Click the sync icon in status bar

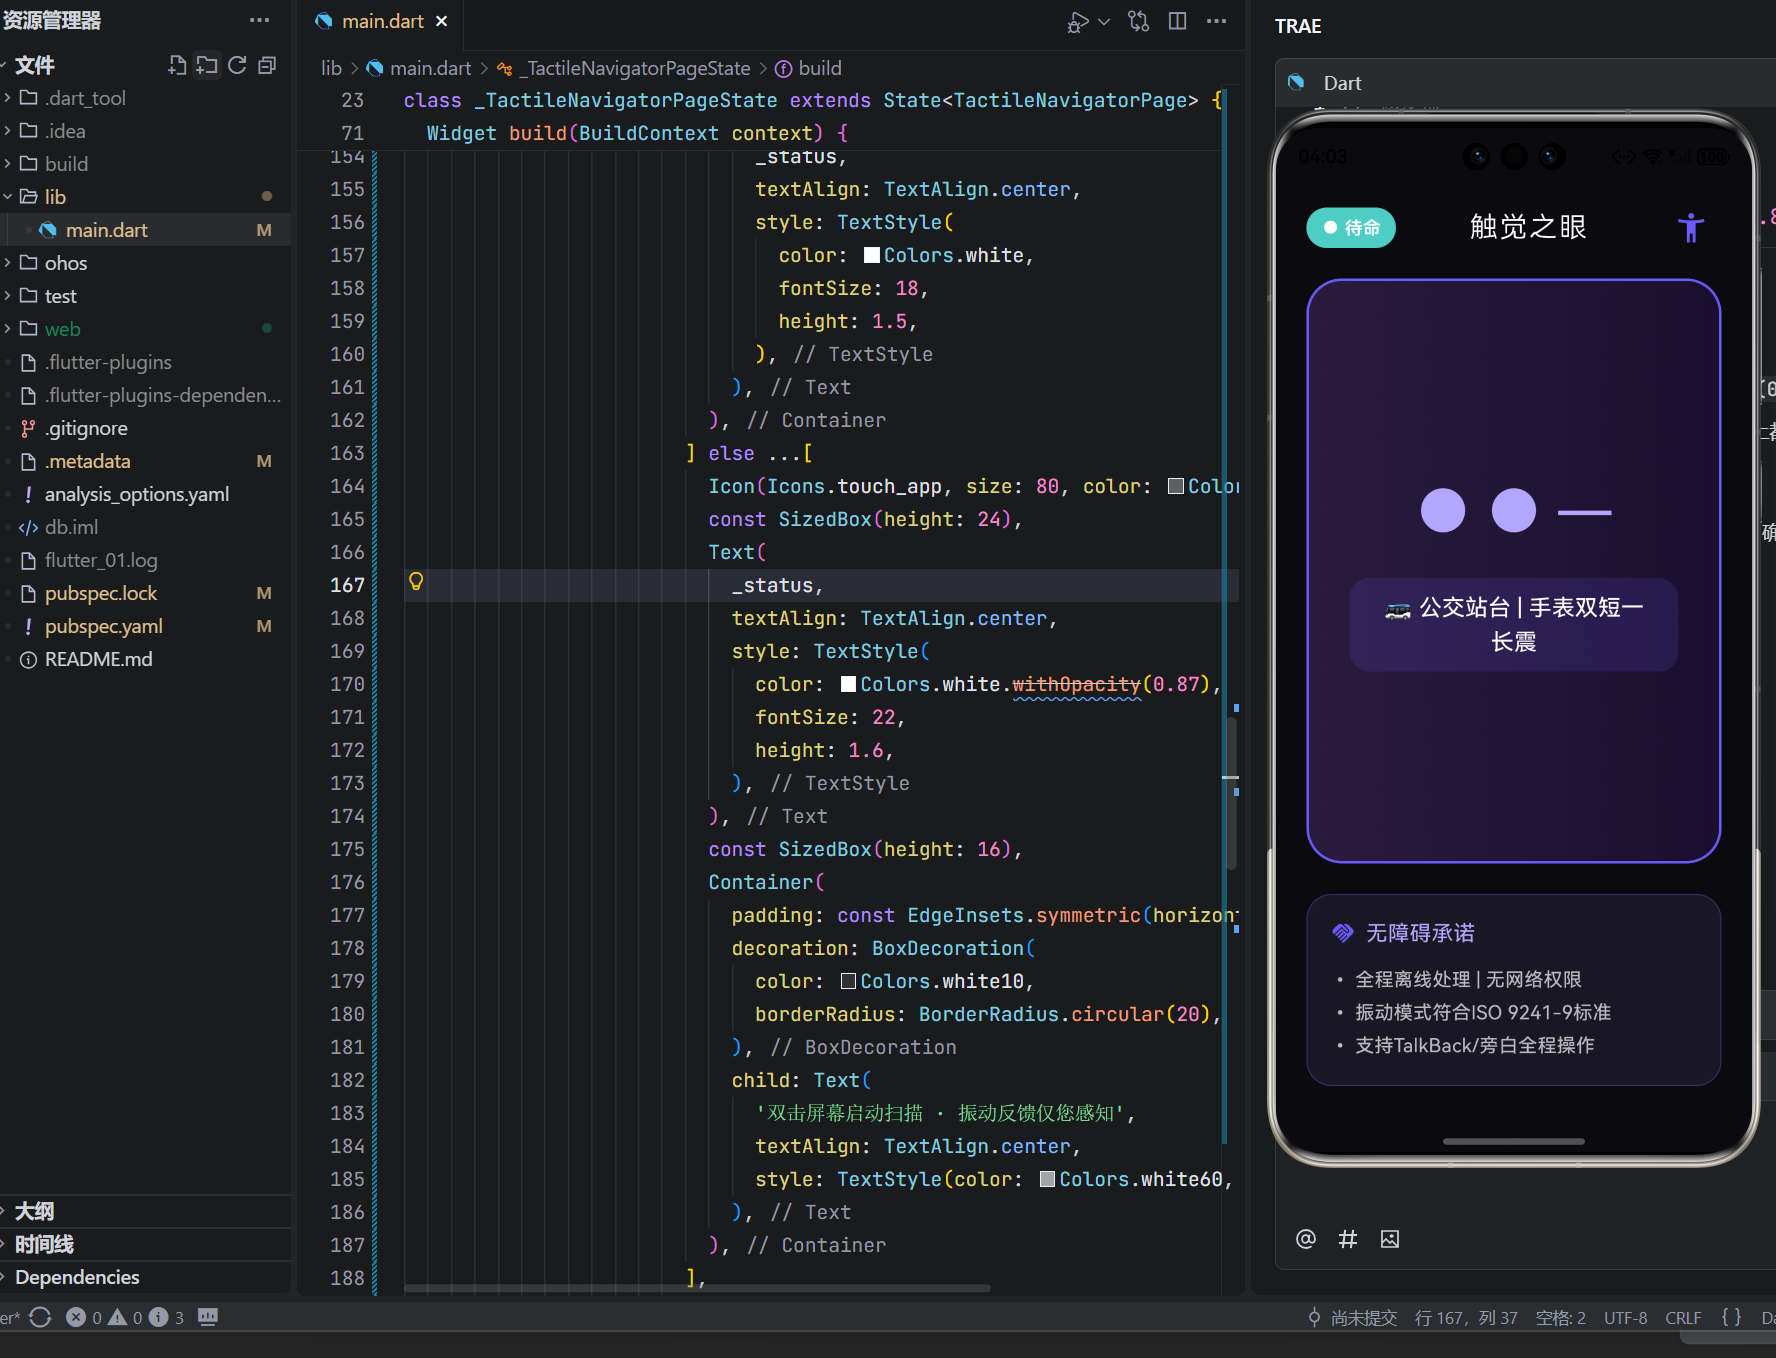[40, 1317]
